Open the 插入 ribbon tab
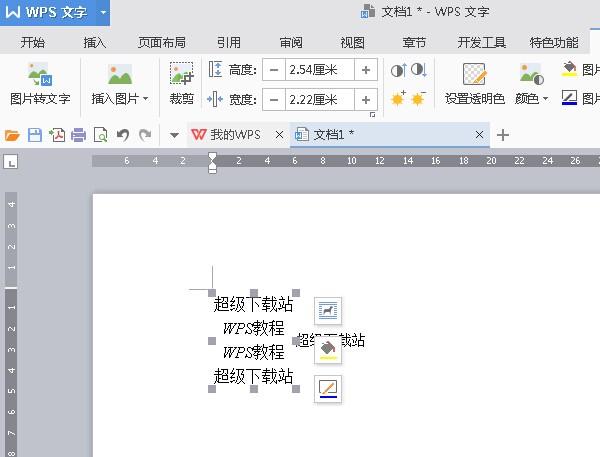The image size is (600, 457). click(95, 42)
